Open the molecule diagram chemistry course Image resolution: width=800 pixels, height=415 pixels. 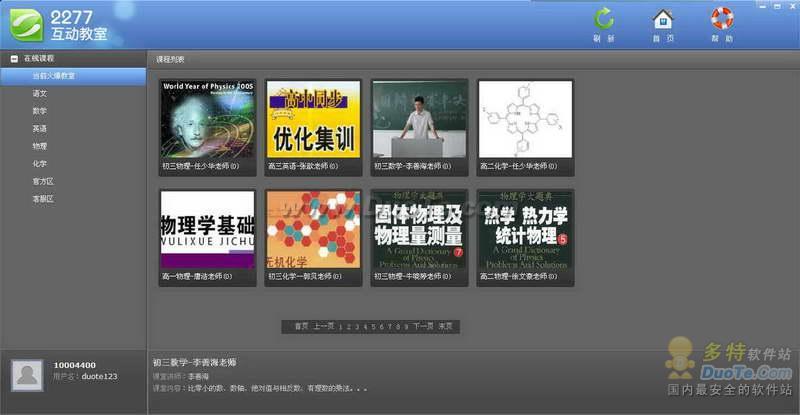(525, 120)
